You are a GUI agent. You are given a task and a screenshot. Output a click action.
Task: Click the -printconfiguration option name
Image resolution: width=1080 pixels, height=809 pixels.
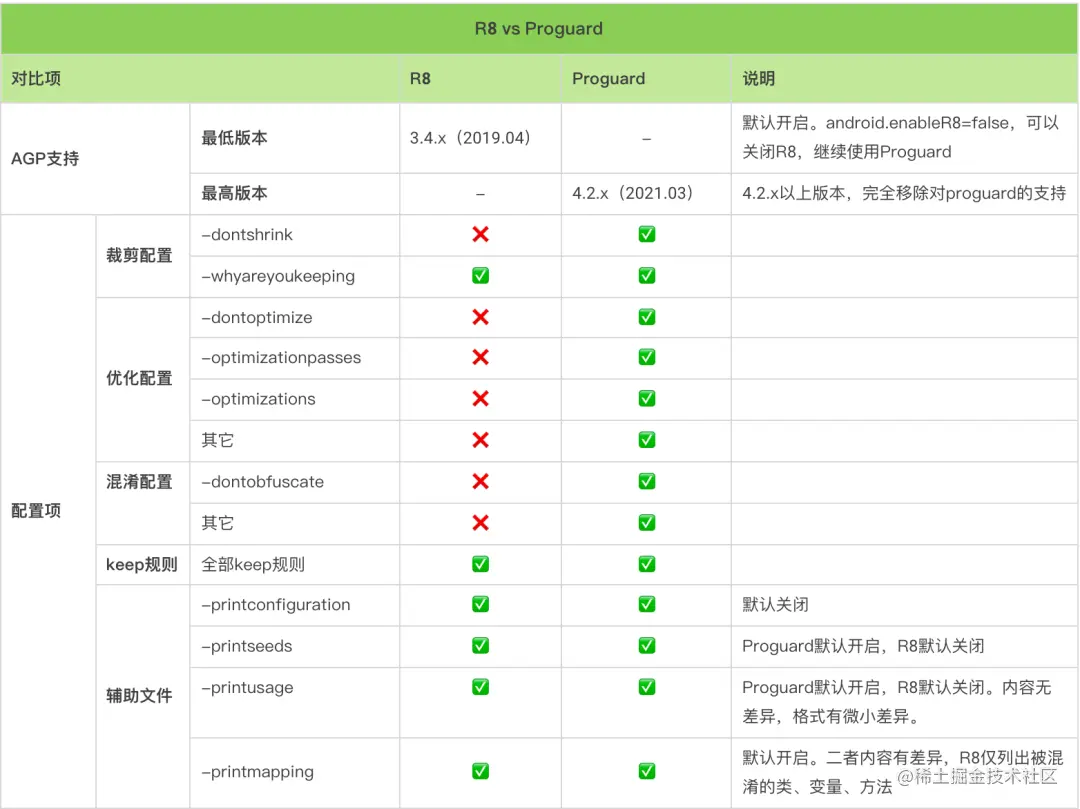(x=276, y=605)
